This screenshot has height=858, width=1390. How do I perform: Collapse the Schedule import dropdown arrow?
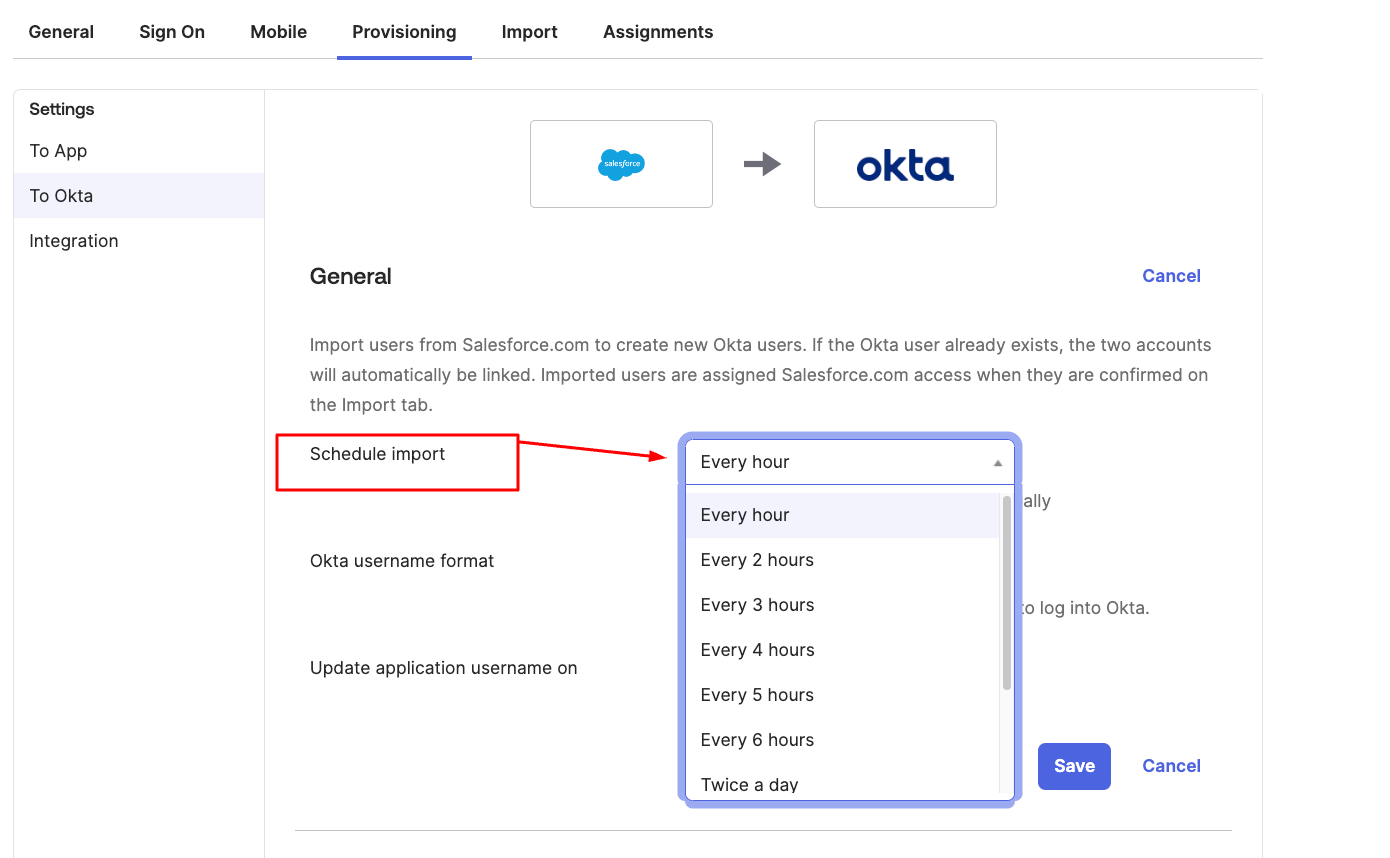997,463
